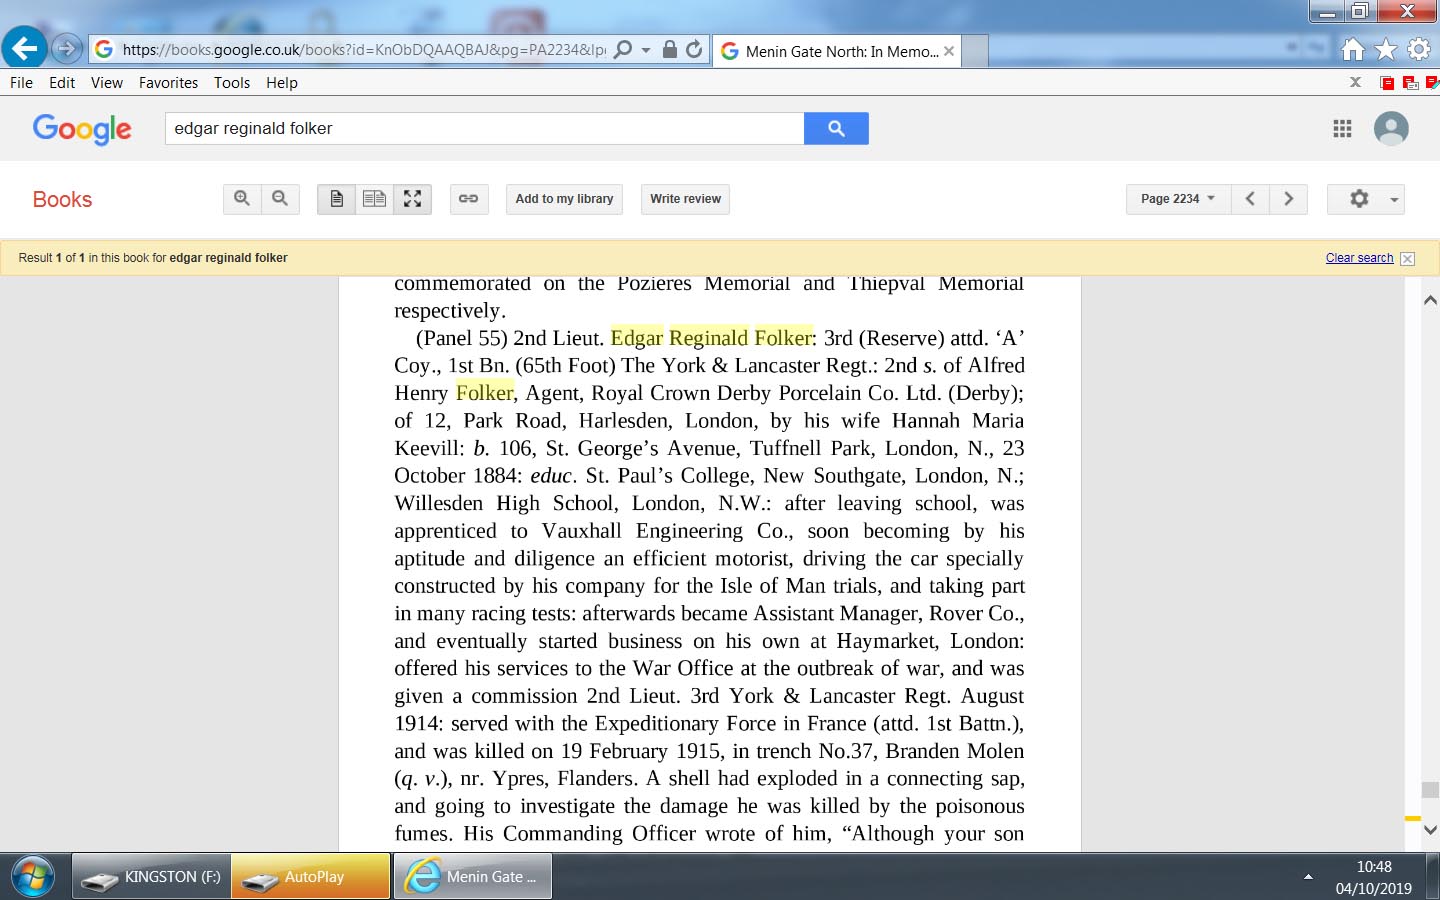Image resolution: width=1440 pixels, height=900 pixels.
Task: Click the red Books link
Action: pyautogui.click(x=62, y=199)
